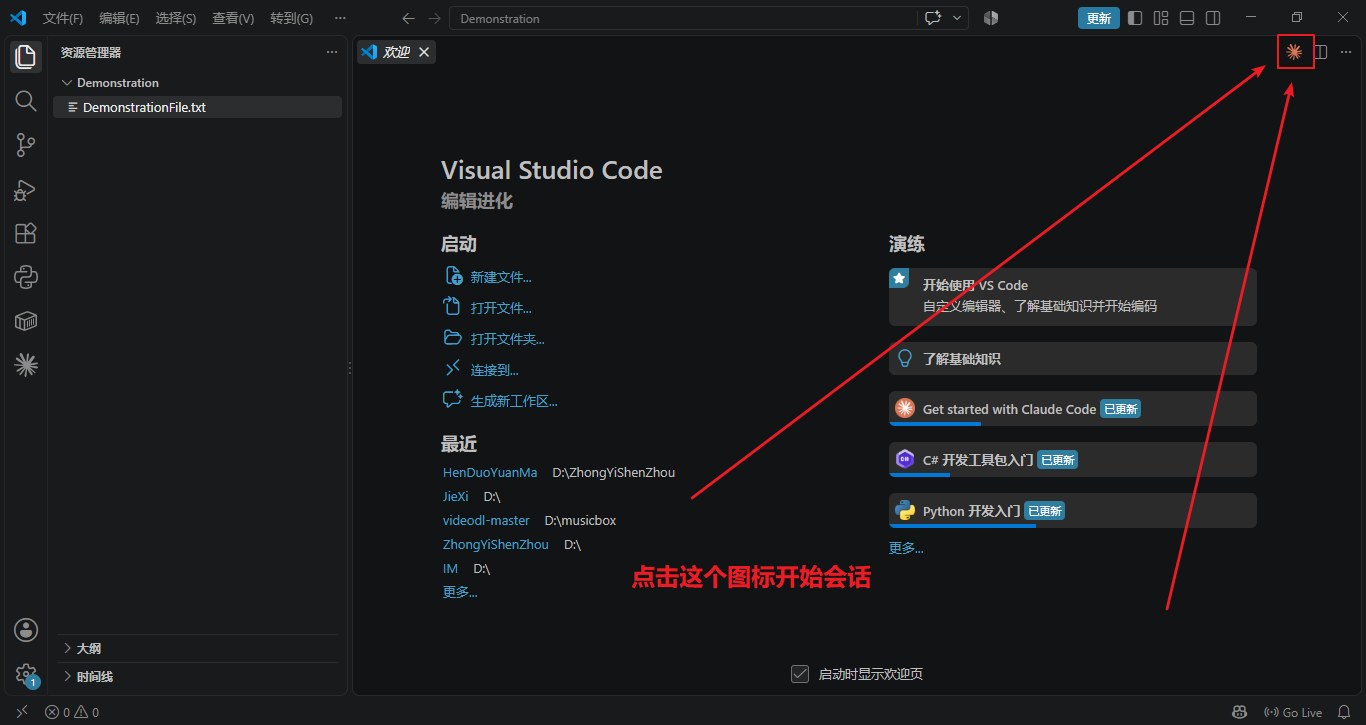Click 连接到... link

(x=495, y=370)
